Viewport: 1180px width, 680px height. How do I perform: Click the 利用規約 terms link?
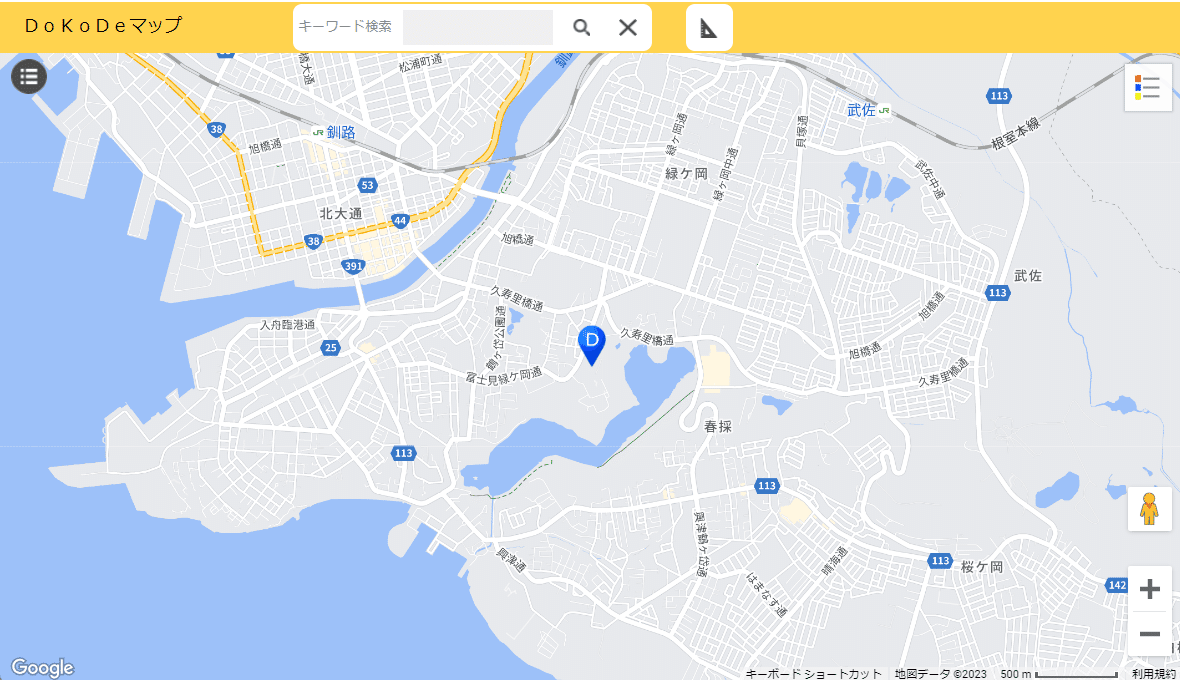point(1154,673)
